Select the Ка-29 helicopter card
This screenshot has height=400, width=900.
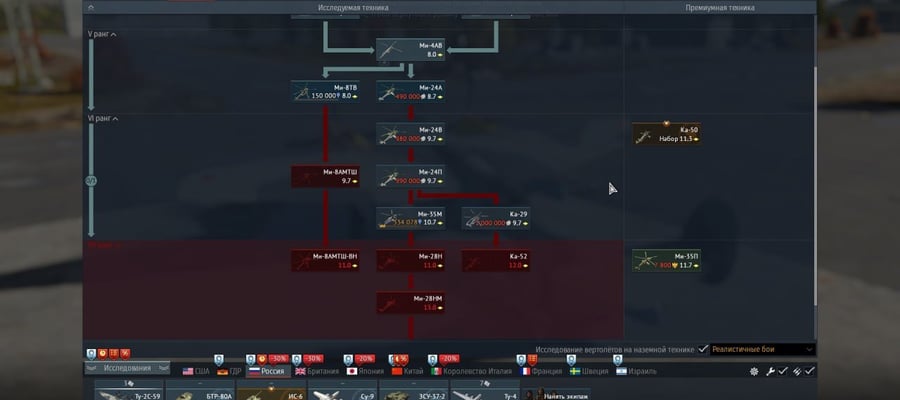coord(496,218)
